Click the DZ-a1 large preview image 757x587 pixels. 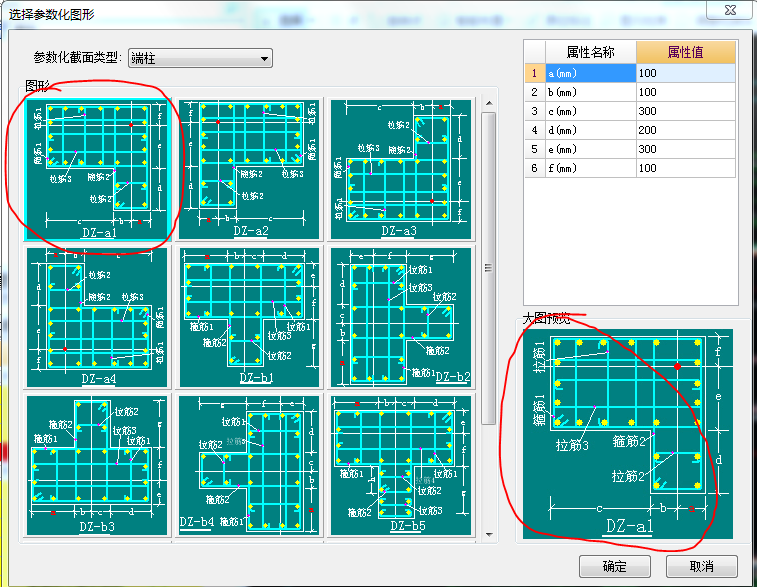pos(628,434)
